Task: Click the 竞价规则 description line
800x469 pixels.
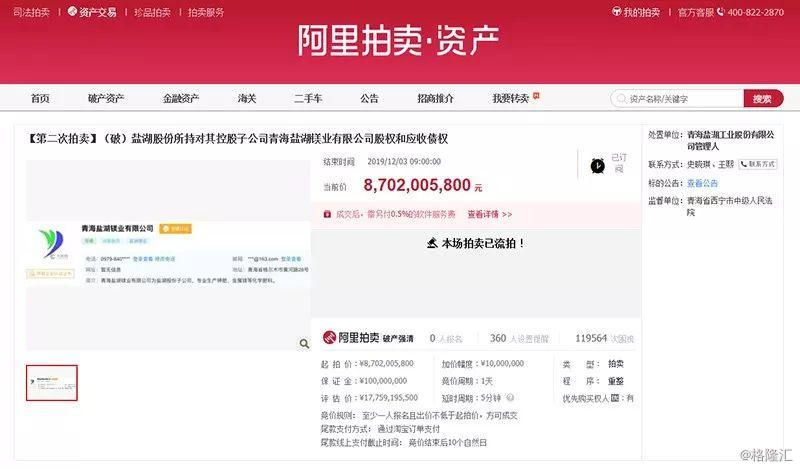Action: [419, 415]
